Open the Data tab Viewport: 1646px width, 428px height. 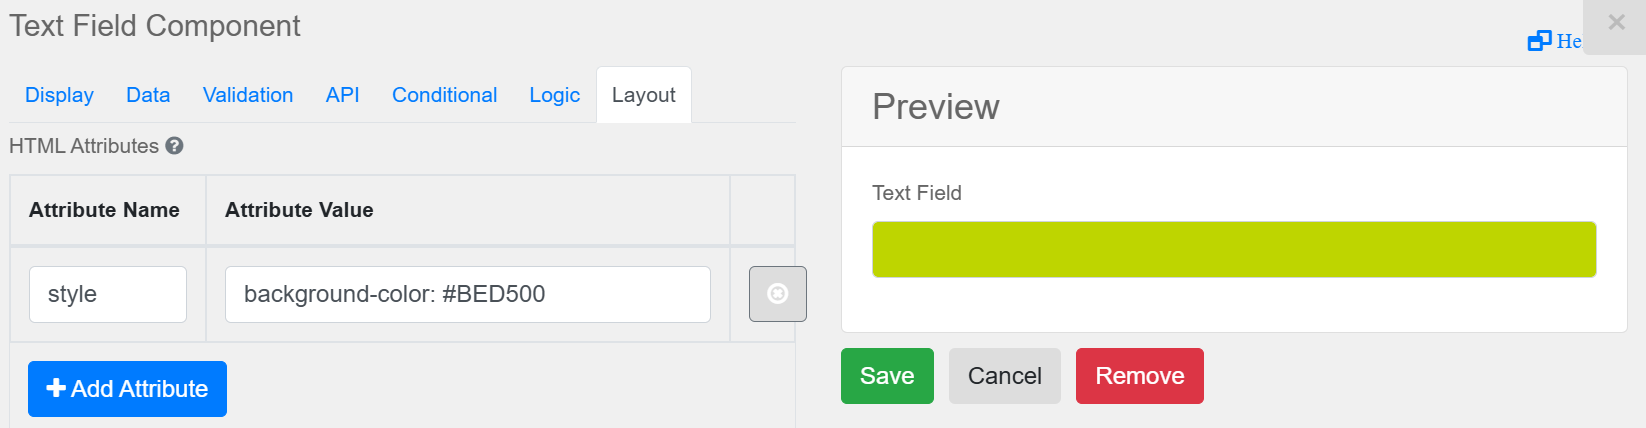tap(148, 95)
